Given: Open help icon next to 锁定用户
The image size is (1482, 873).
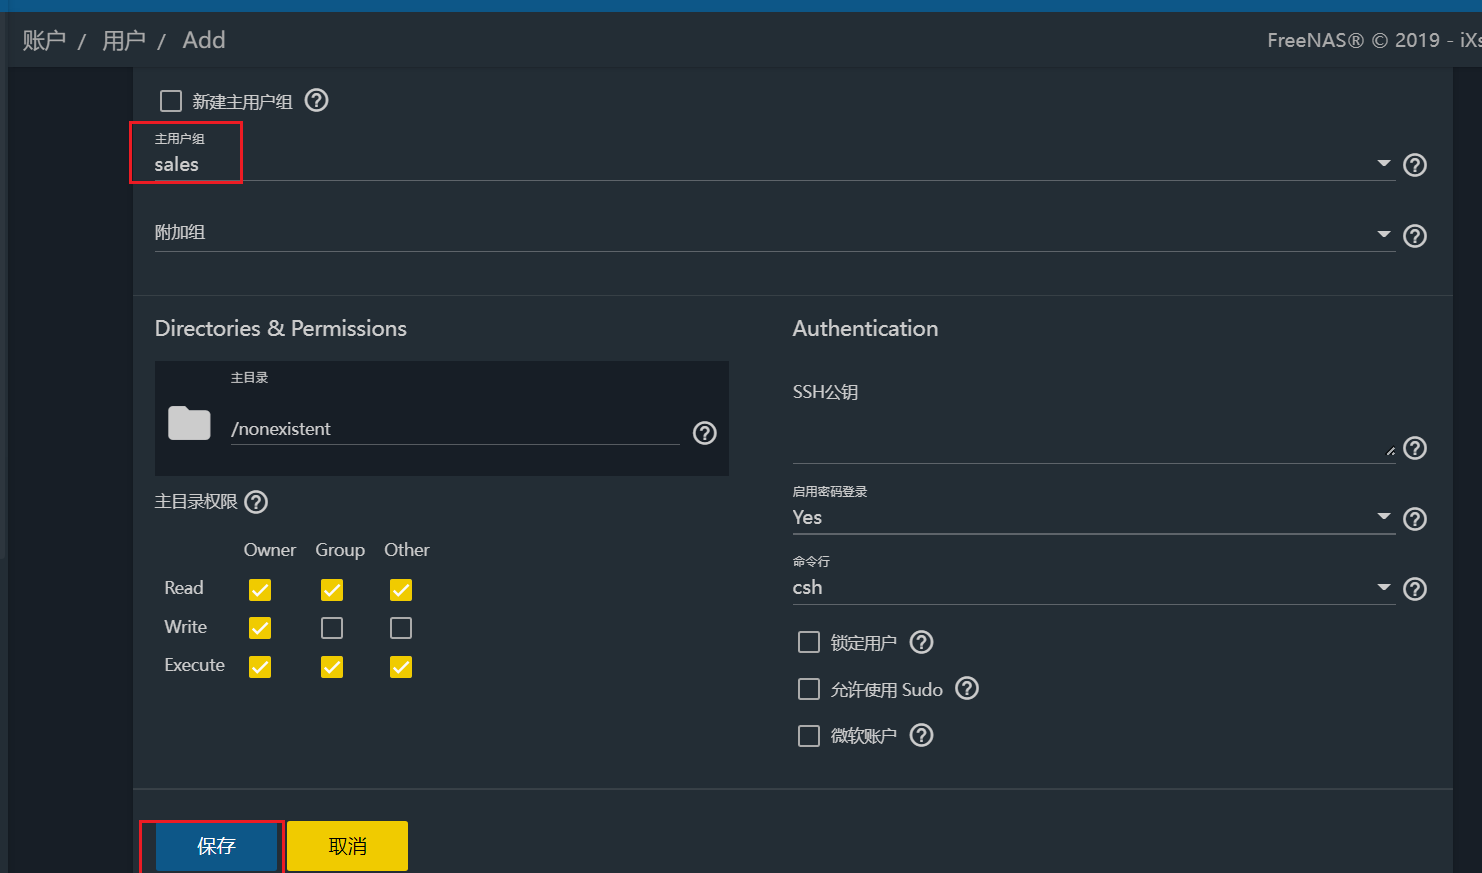Looking at the screenshot, I should click(x=922, y=642).
